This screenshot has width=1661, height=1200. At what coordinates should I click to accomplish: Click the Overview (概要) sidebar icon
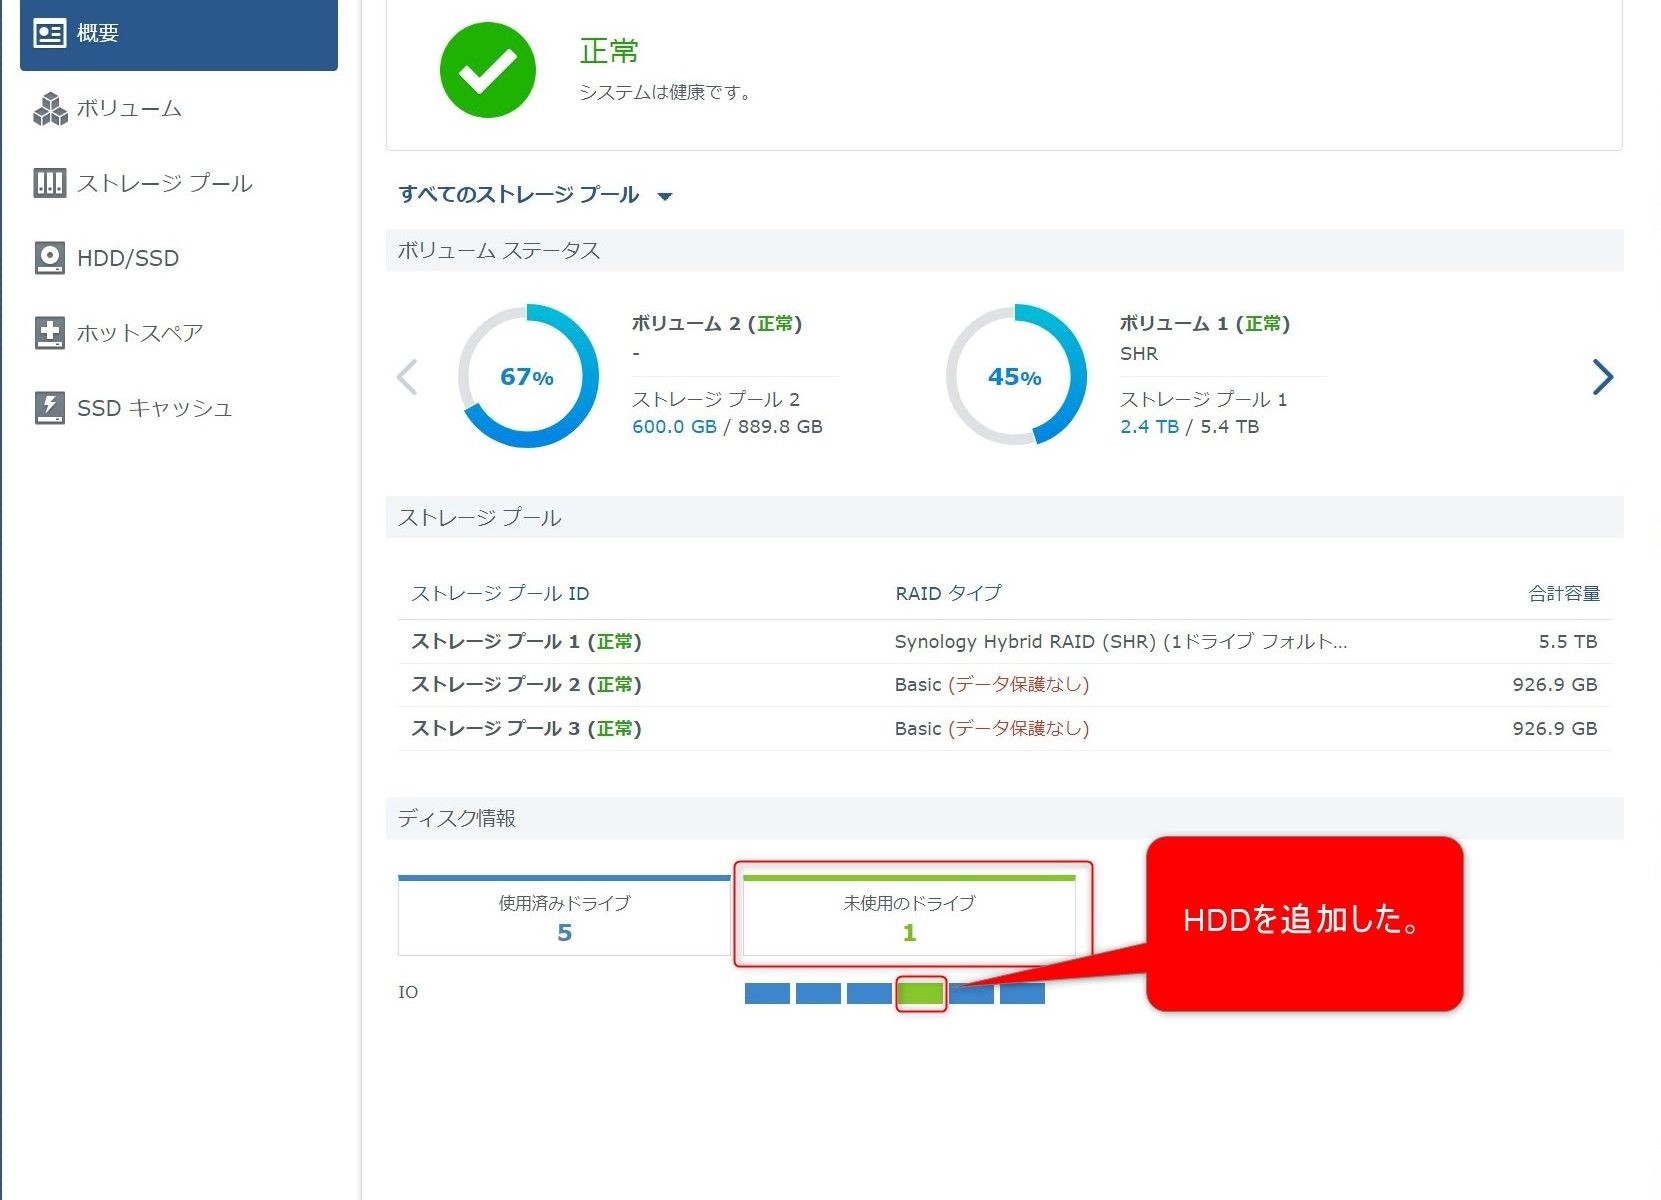(49, 33)
